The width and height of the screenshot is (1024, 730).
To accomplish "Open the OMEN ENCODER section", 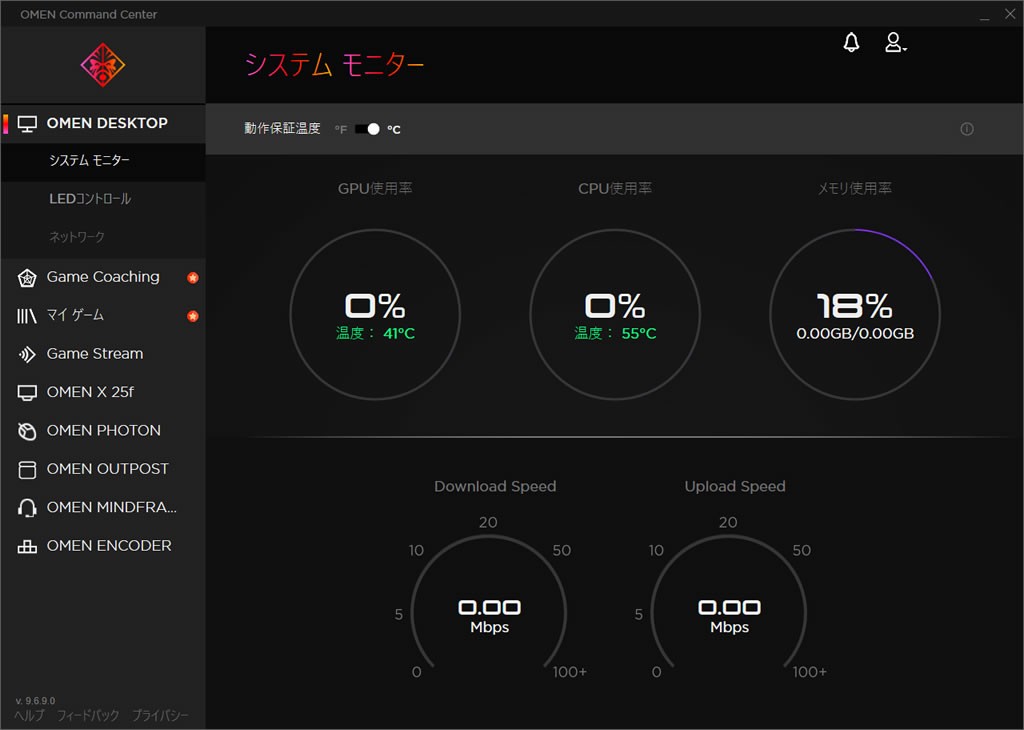I will pyautogui.click(x=103, y=547).
